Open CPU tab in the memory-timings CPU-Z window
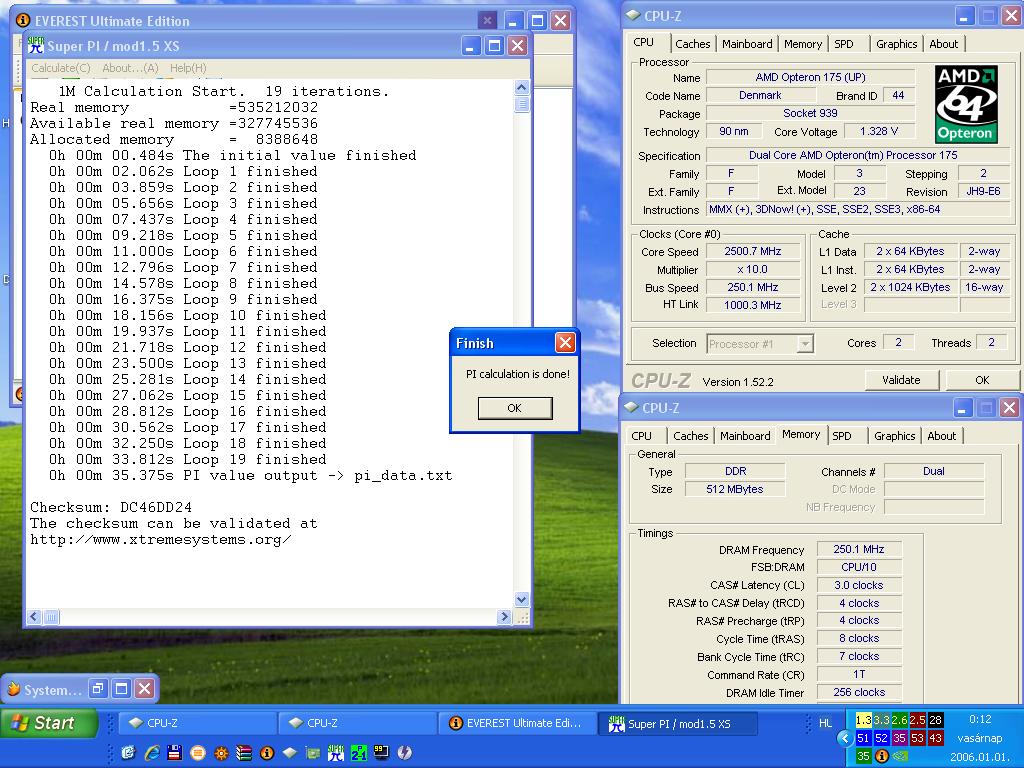The image size is (1024, 768). pos(641,436)
